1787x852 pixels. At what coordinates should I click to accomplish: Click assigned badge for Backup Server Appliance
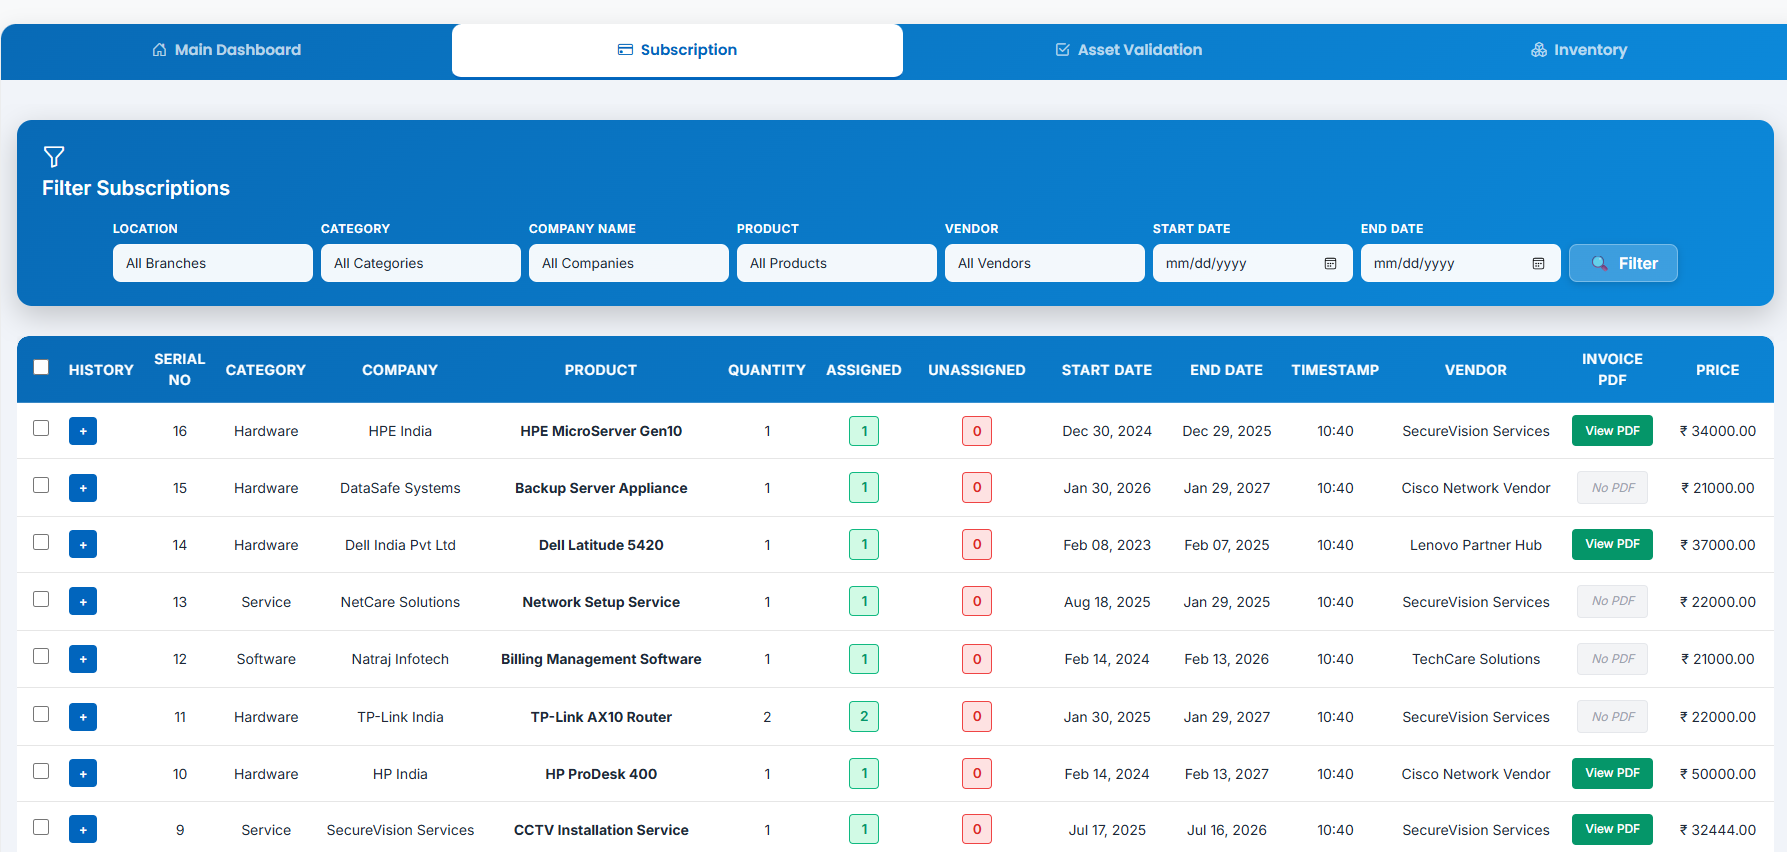click(864, 487)
